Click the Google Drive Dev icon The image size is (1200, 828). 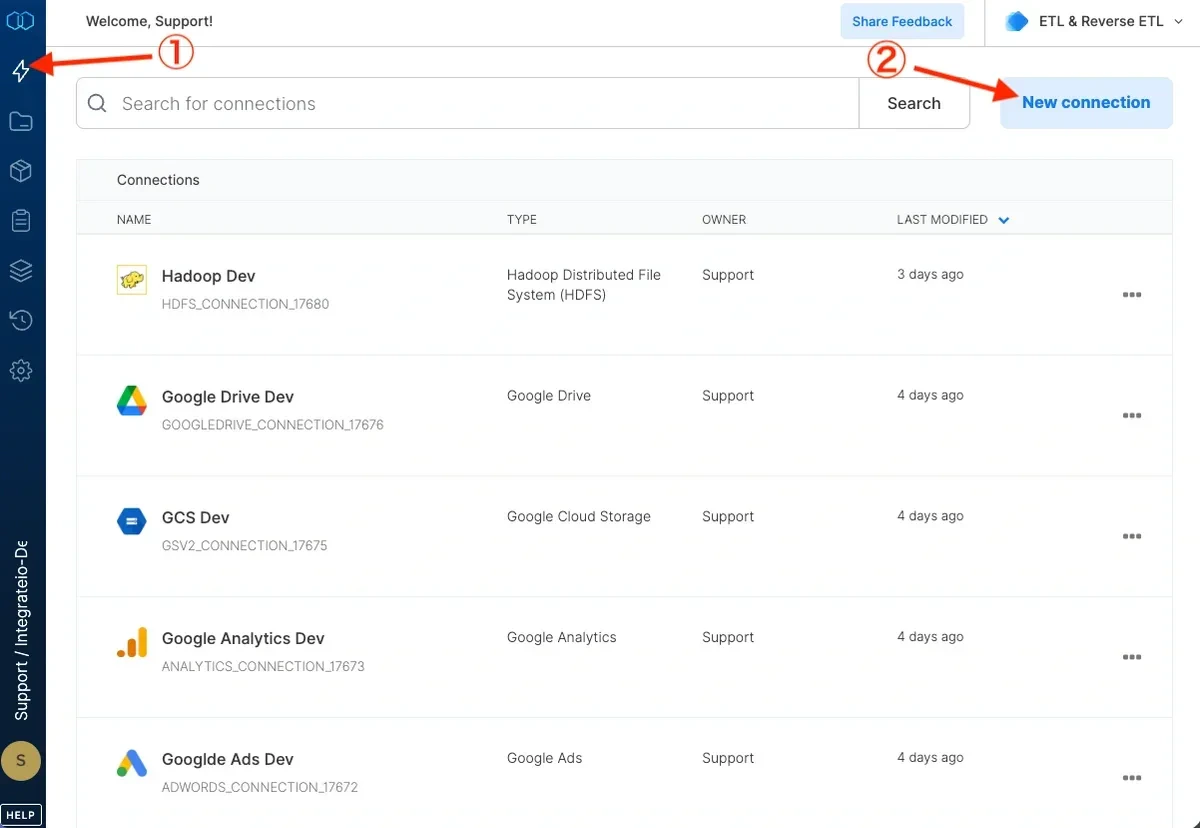[132, 401]
